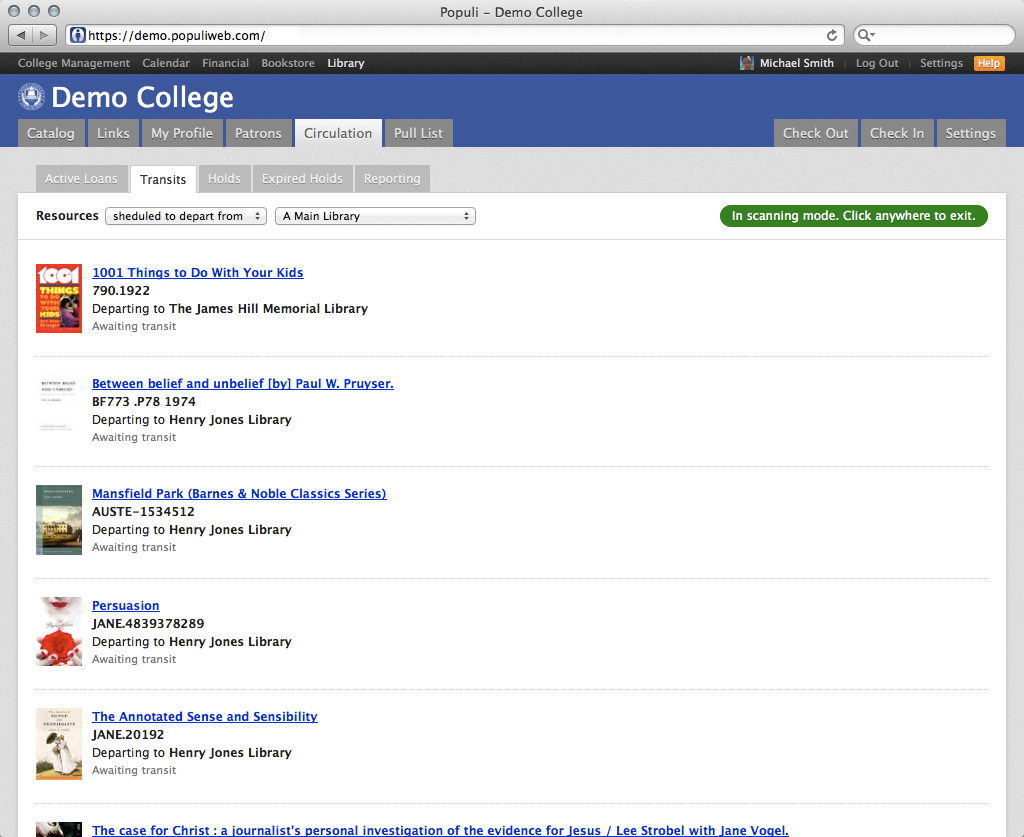Open the My Profile tab

pyautogui.click(x=182, y=133)
